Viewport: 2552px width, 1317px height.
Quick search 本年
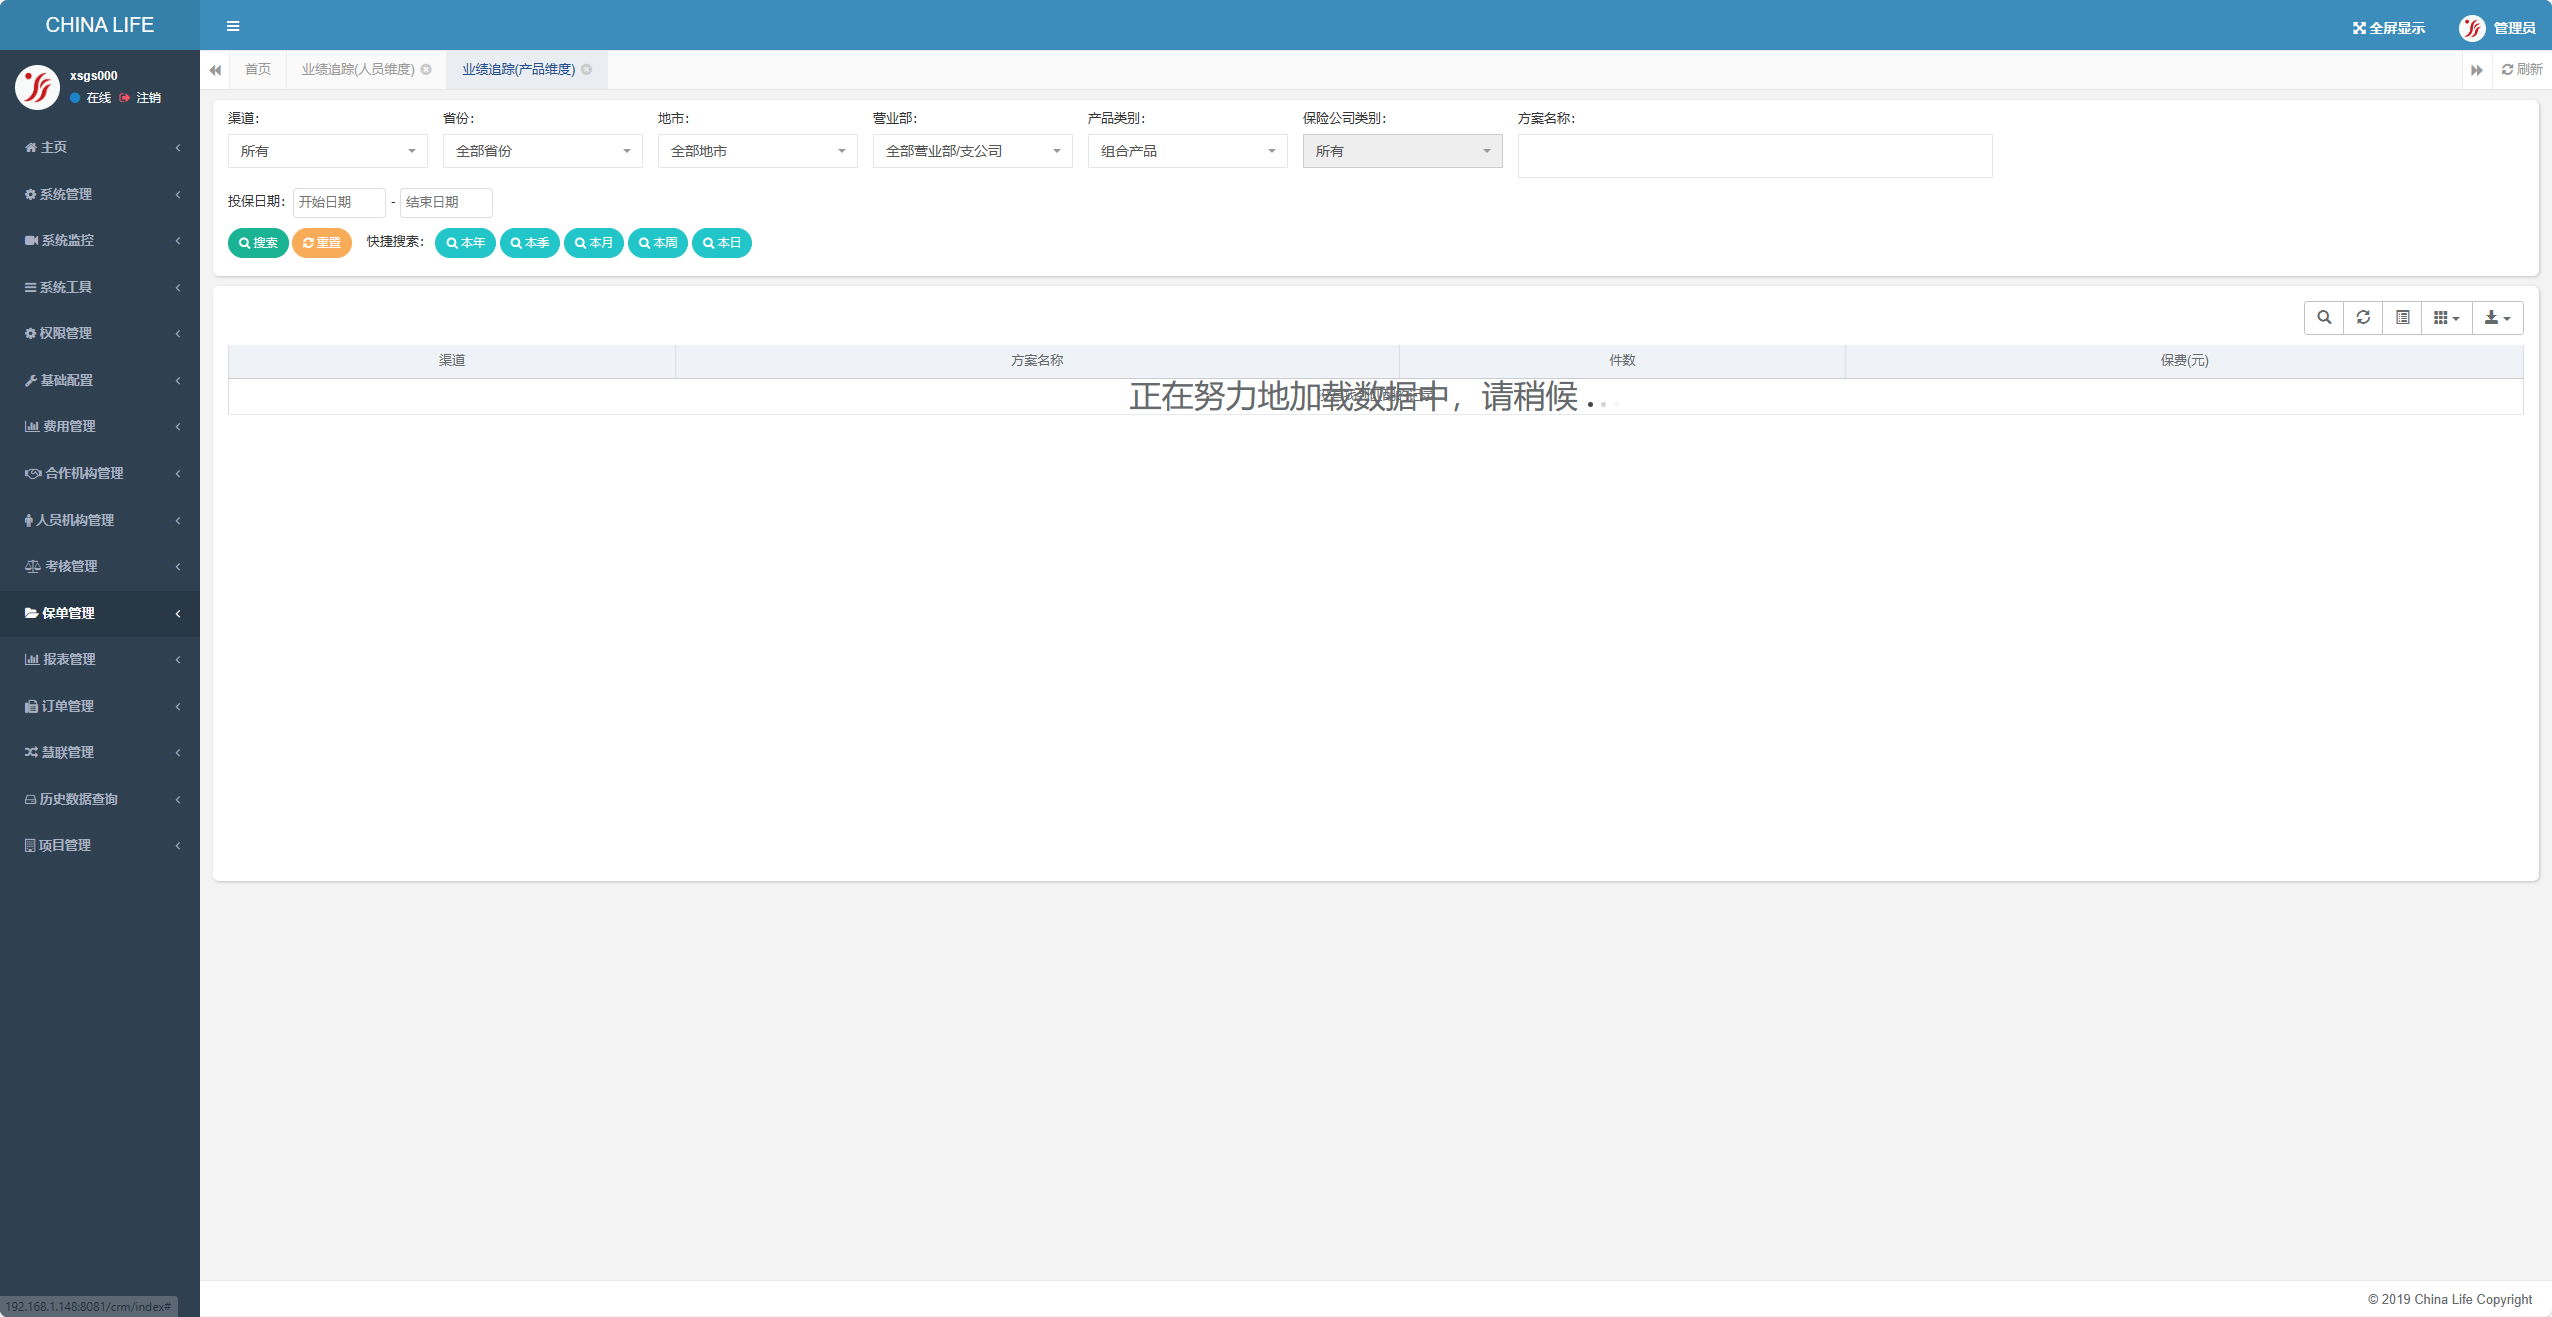[x=465, y=243]
